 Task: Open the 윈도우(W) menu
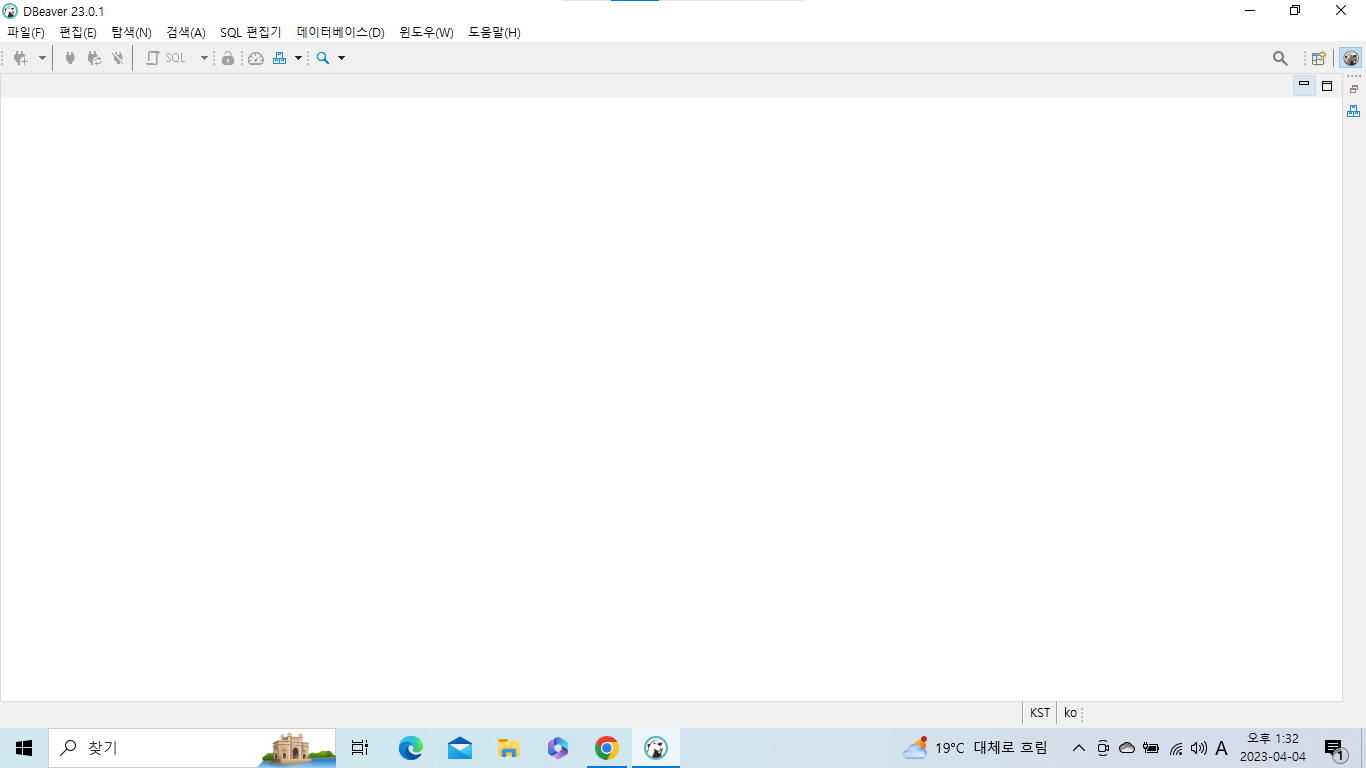coord(427,32)
